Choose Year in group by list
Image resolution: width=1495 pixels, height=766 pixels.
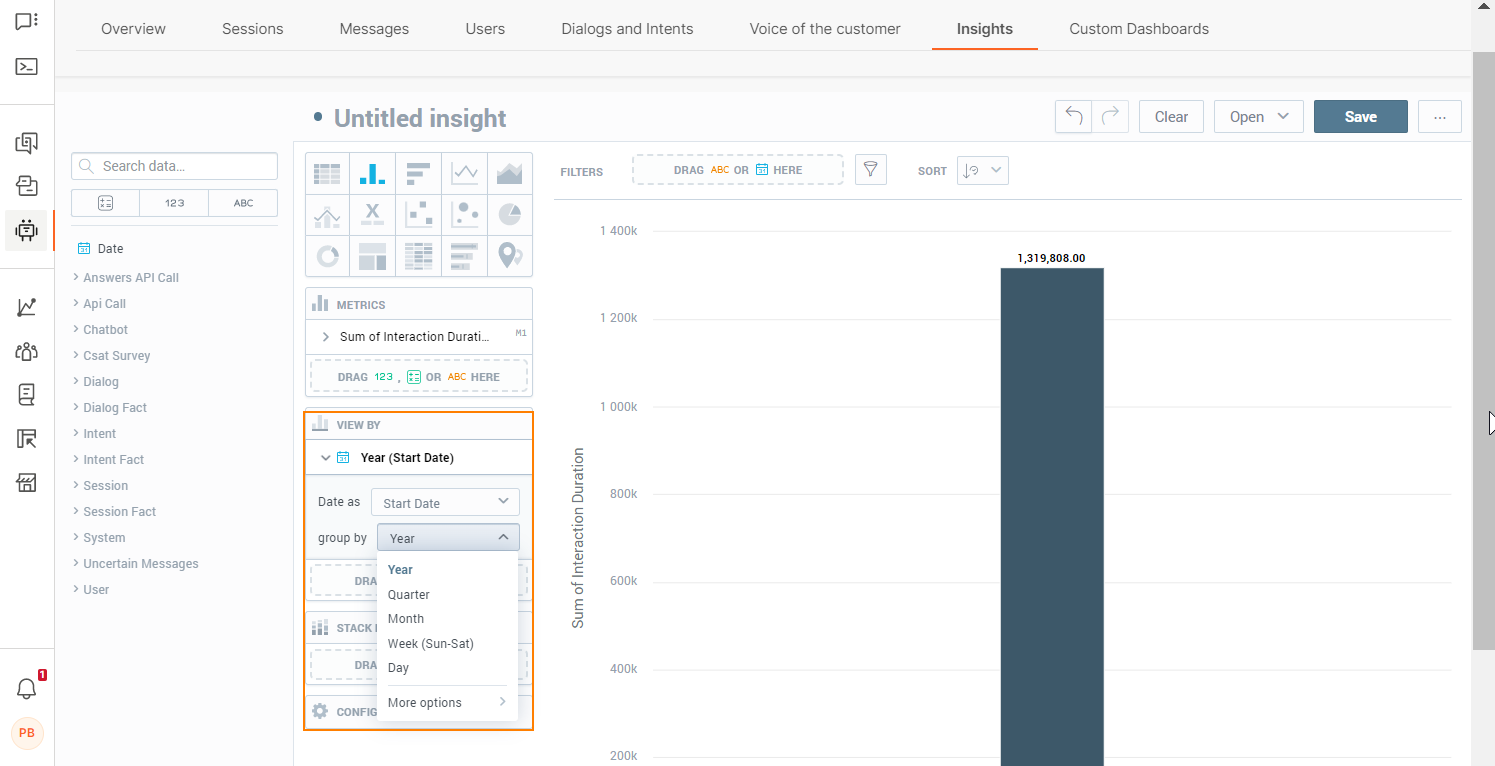pos(400,570)
